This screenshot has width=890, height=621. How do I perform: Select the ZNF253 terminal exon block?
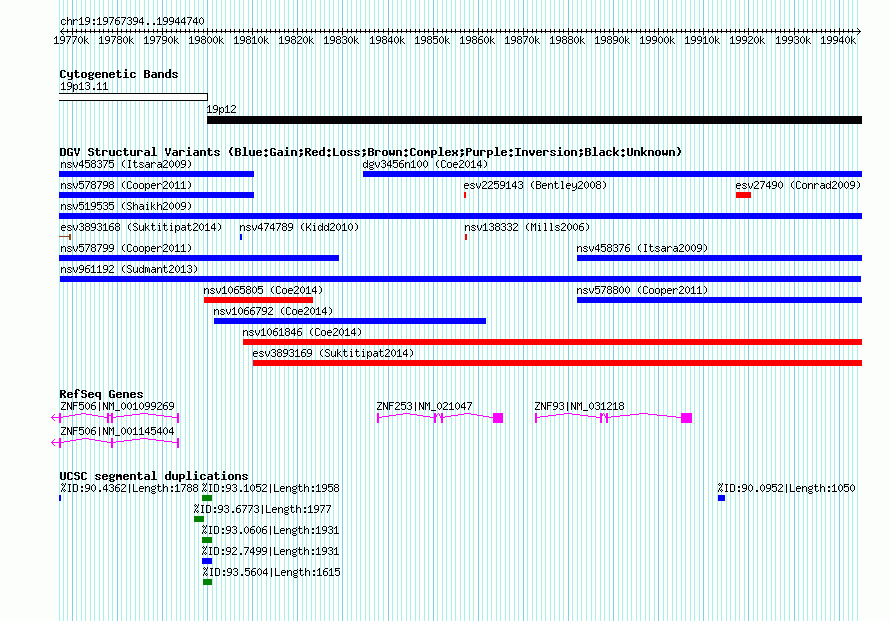pos(498,418)
